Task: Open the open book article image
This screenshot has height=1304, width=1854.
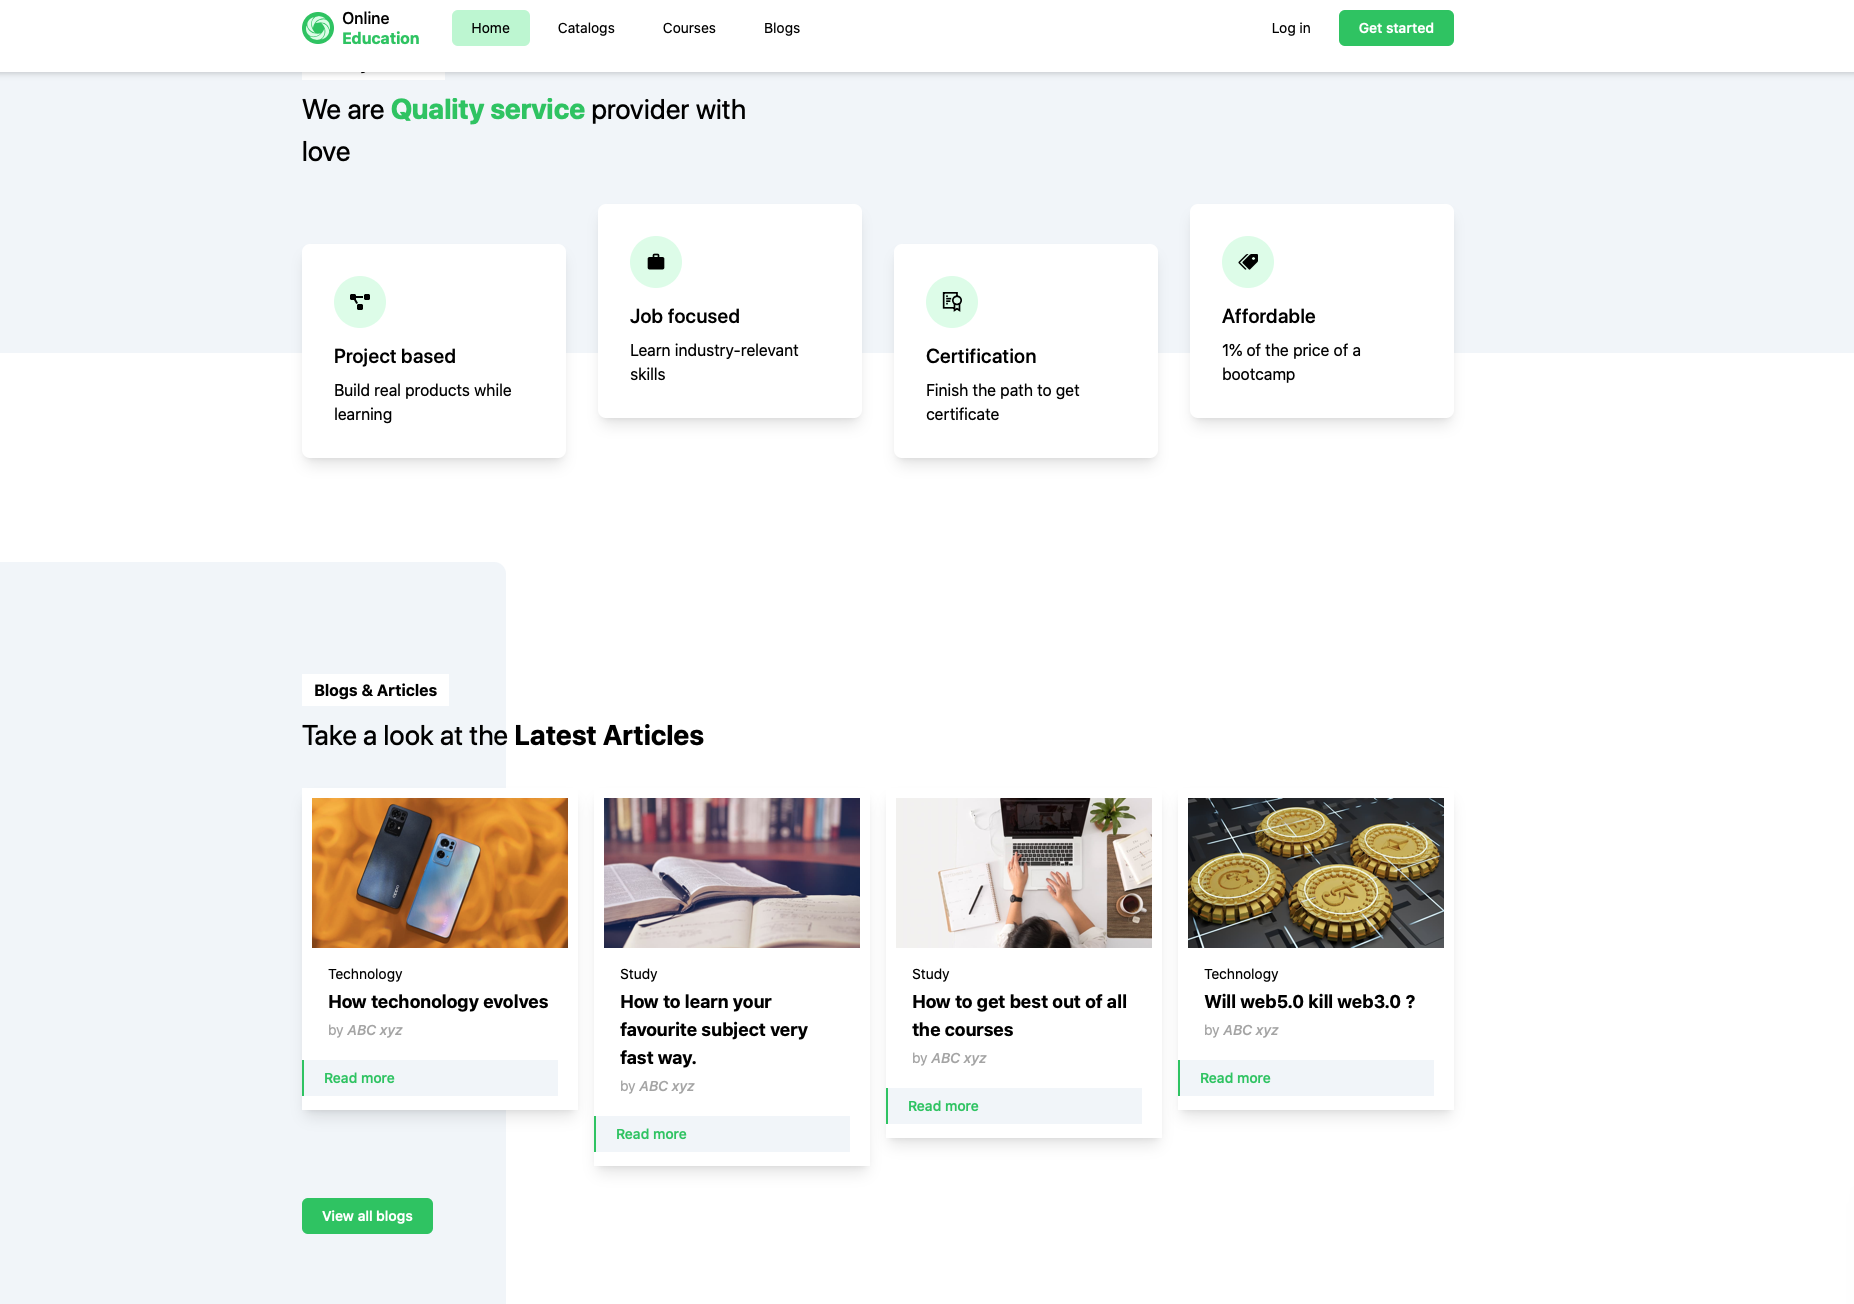Action: coord(731,872)
